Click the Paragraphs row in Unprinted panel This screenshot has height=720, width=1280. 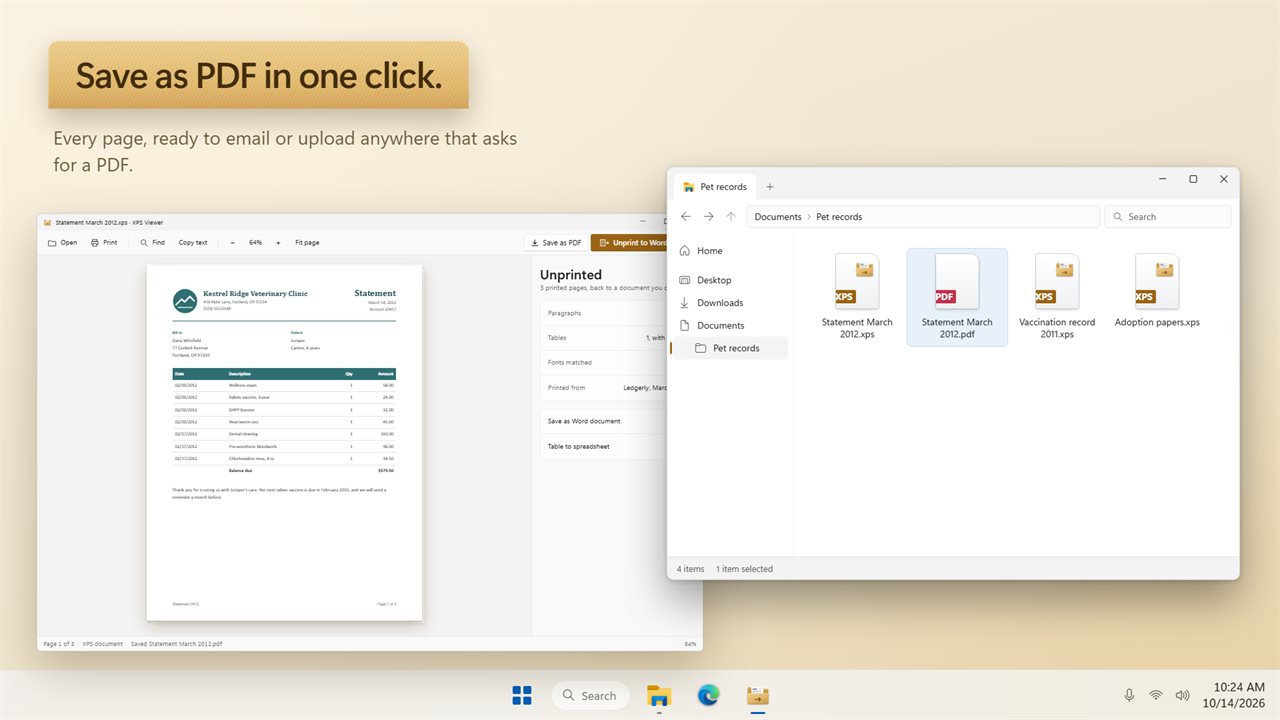(x=603, y=313)
